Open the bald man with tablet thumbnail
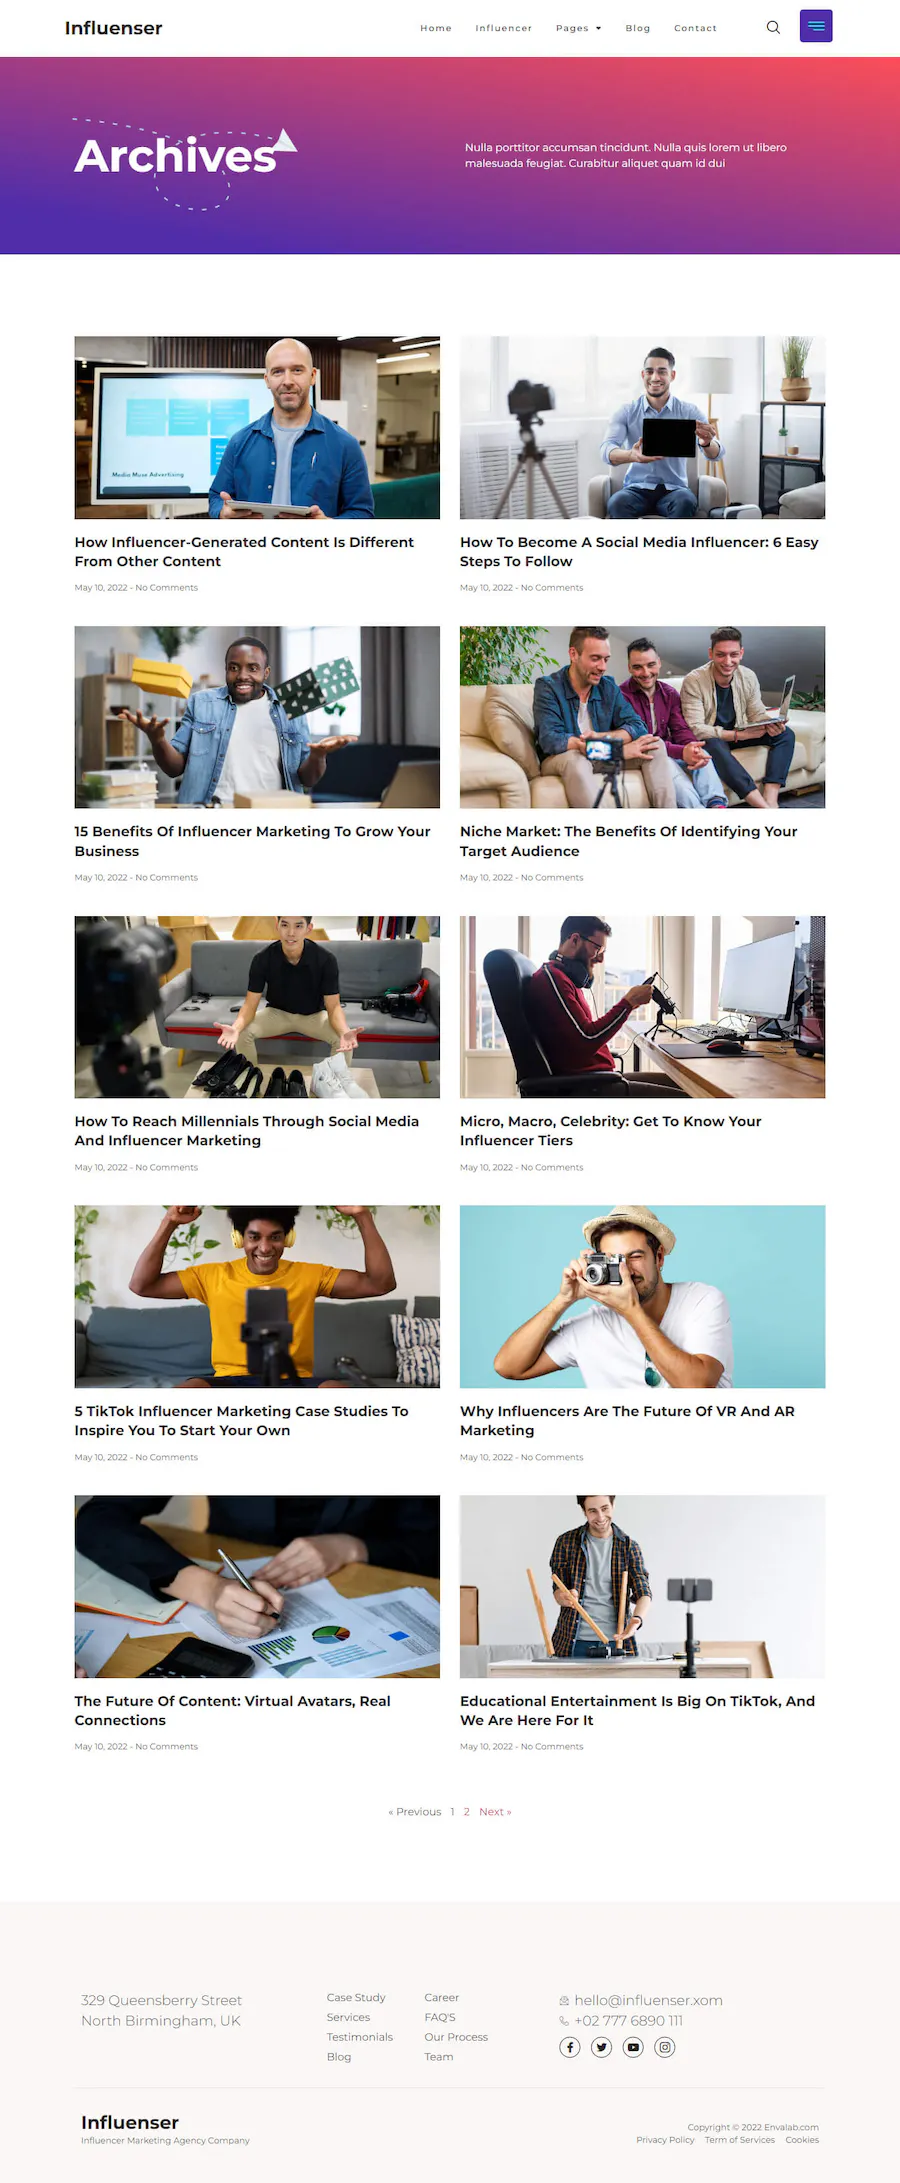The image size is (900, 2183). tap(257, 427)
